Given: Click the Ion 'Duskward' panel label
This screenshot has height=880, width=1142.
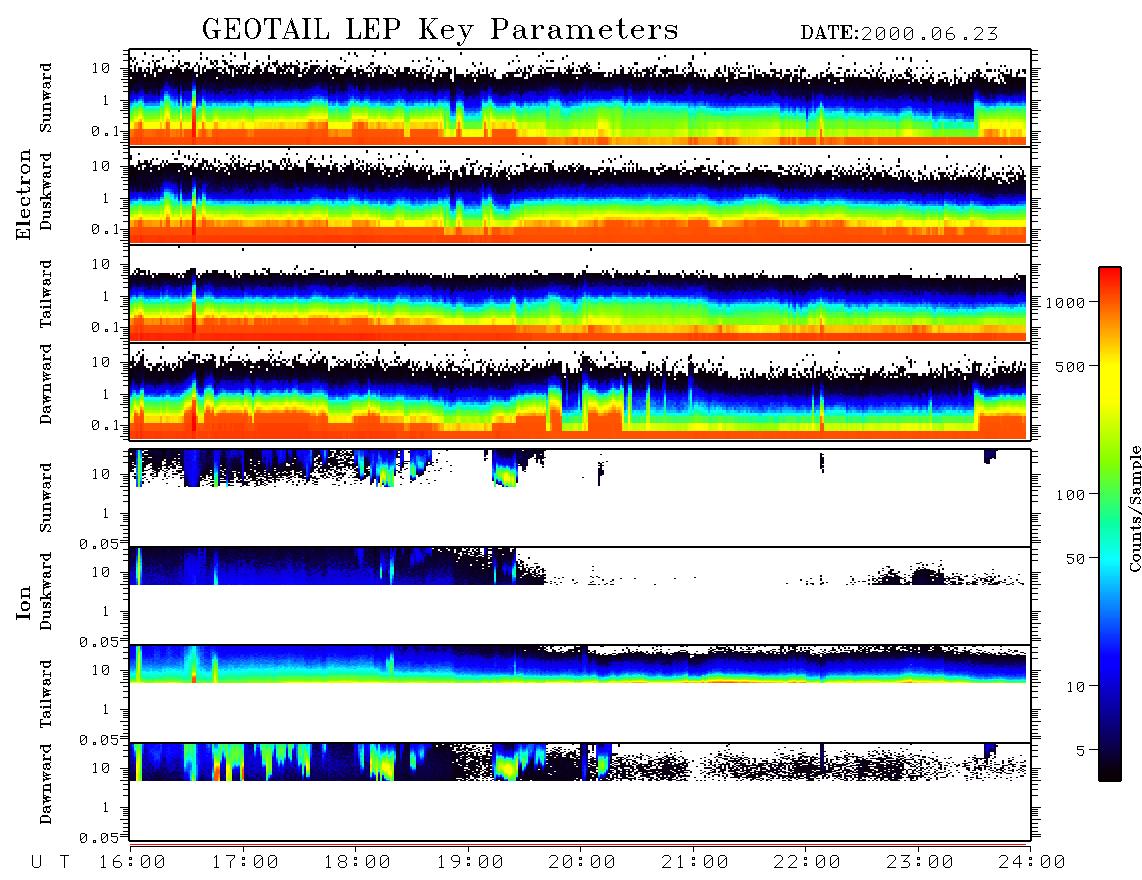Looking at the screenshot, I should pyautogui.click(x=46, y=591).
